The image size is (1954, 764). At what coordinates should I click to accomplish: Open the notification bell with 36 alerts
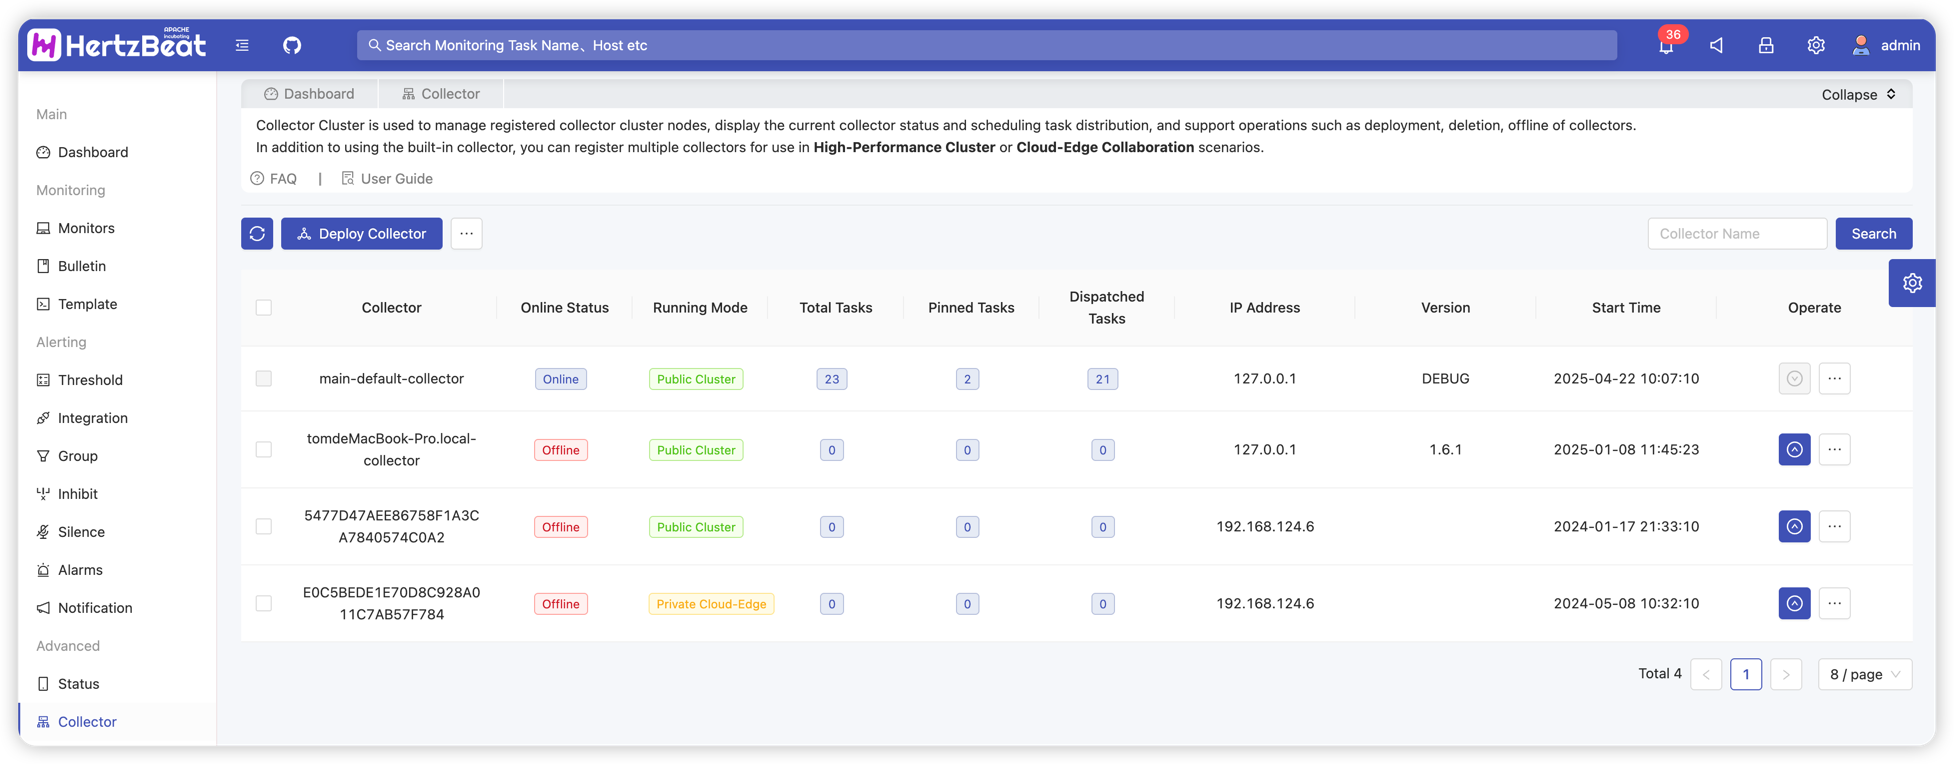1666,45
